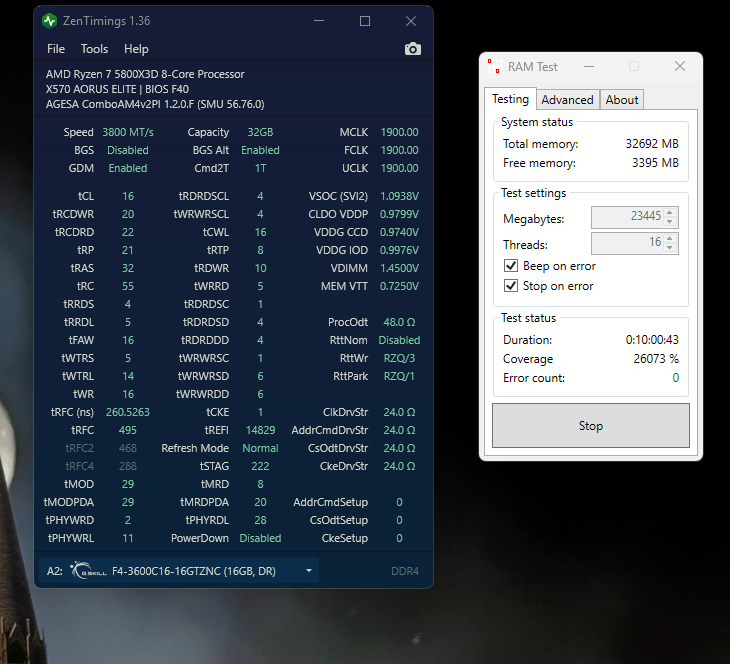The height and width of the screenshot is (664, 730).
Task: Toggle the Stop on error checkbox
Action: pyautogui.click(x=511, y=285)
